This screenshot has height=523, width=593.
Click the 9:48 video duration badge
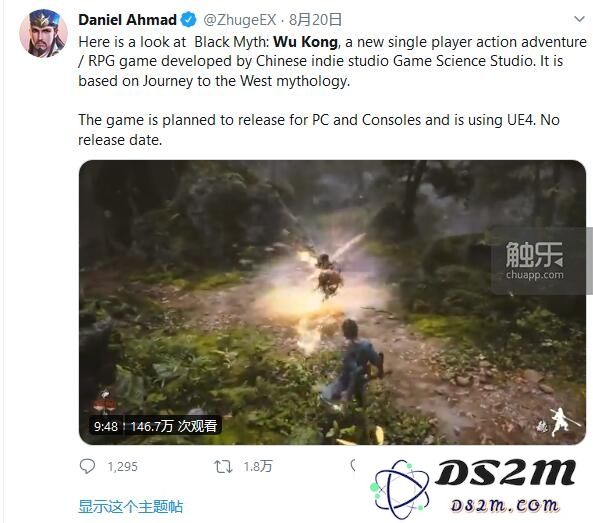click(x=106, y=427)
